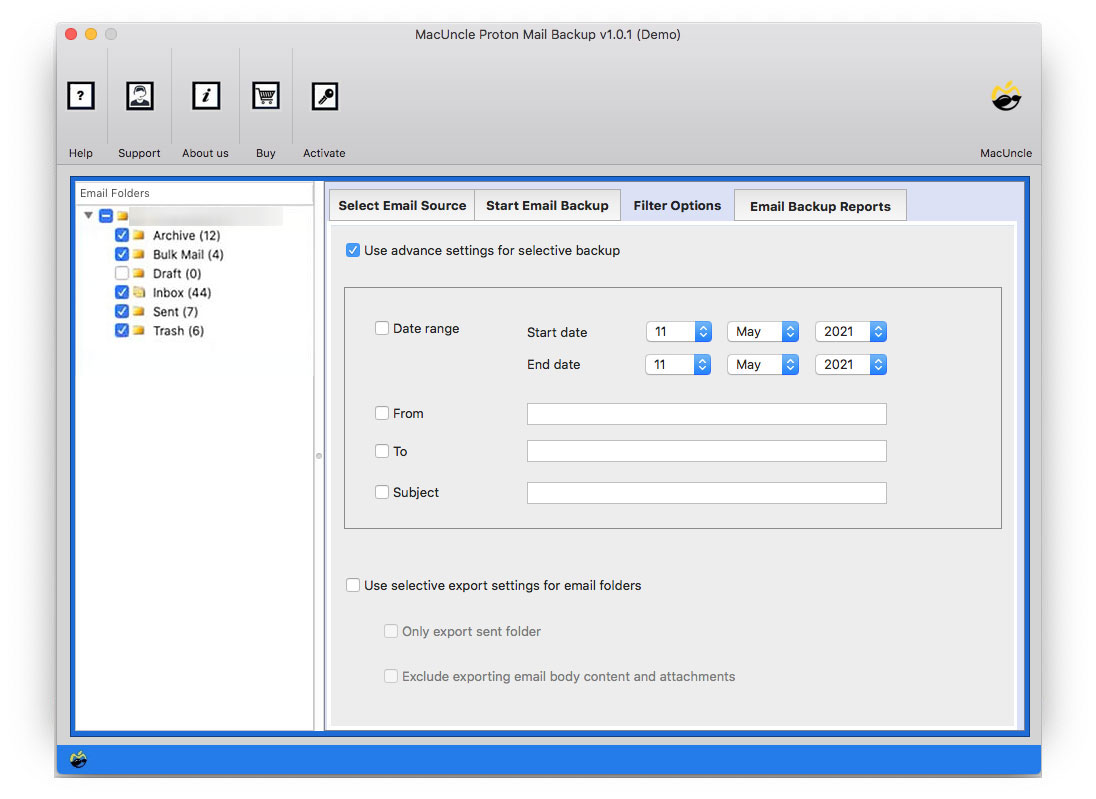Open the Help toolbar icon

[x=80, y=96]
